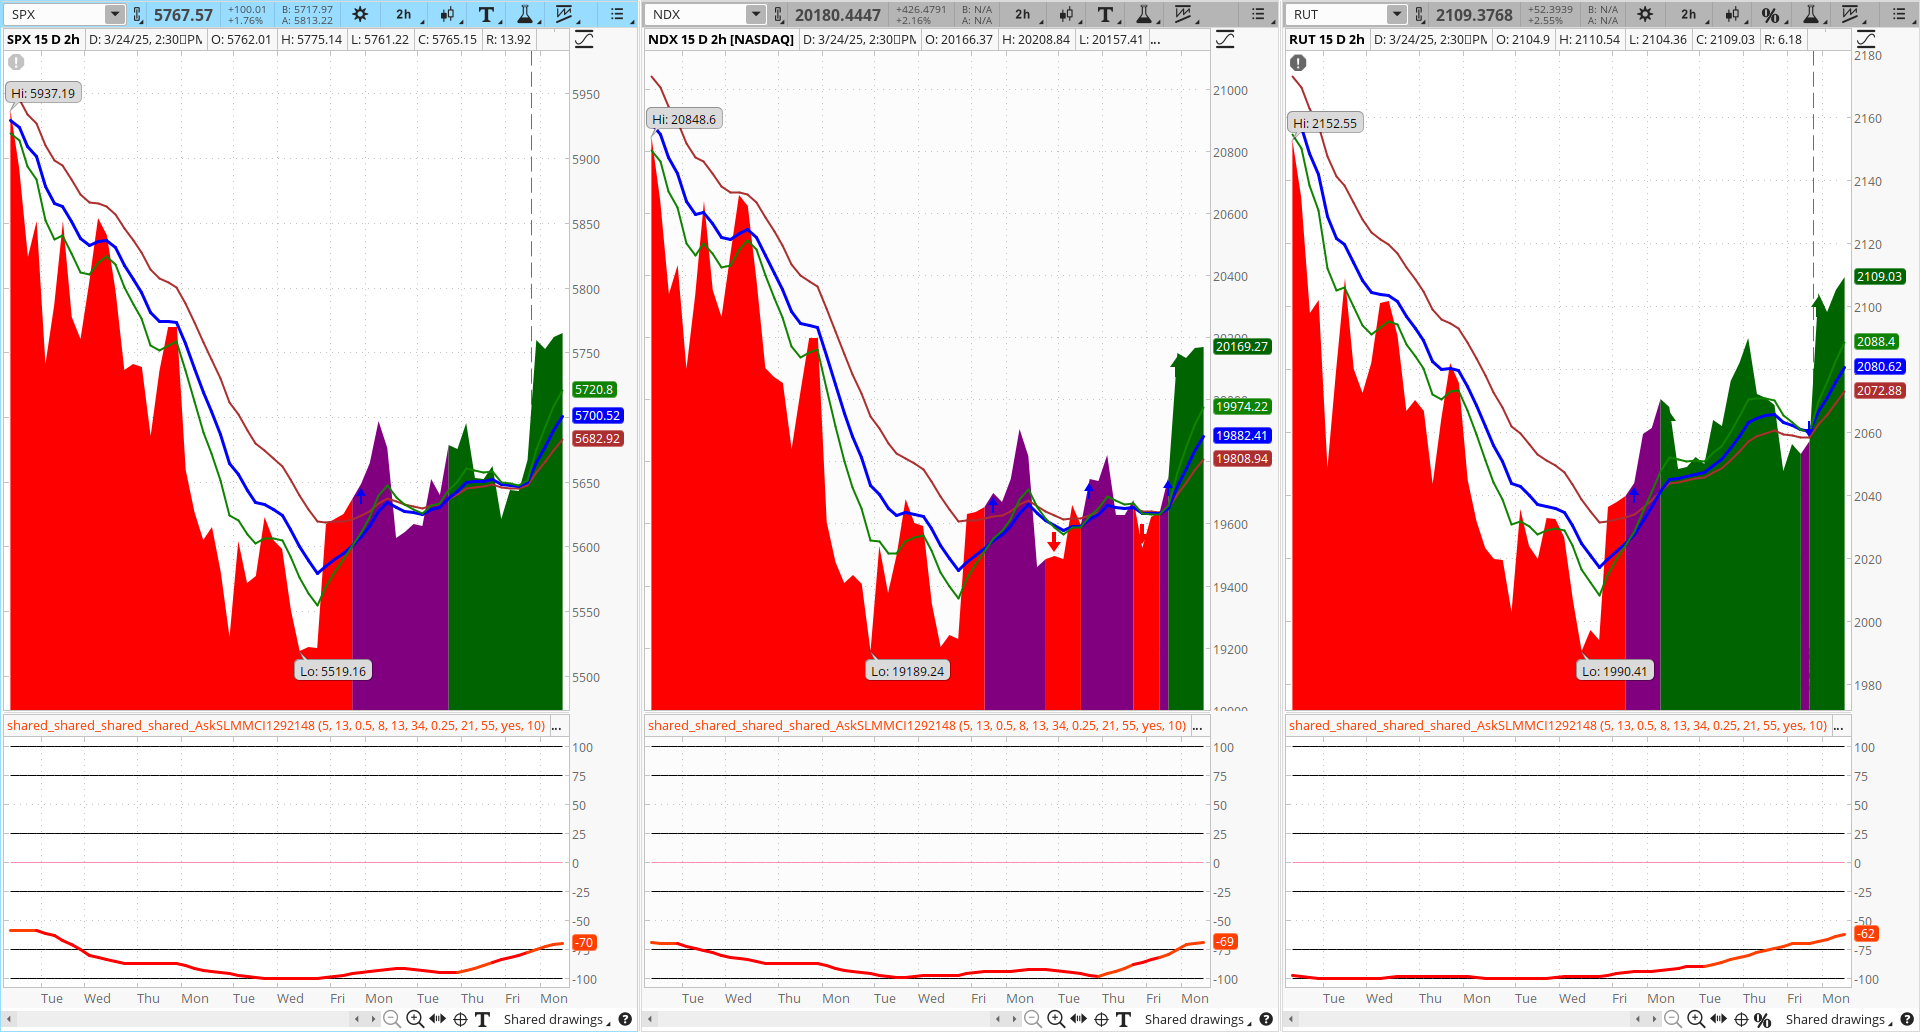This screenshot has height=1032, width=1920.
Task: Expand the truncated study title ellipsis on SPX
Action: point(556,725)
